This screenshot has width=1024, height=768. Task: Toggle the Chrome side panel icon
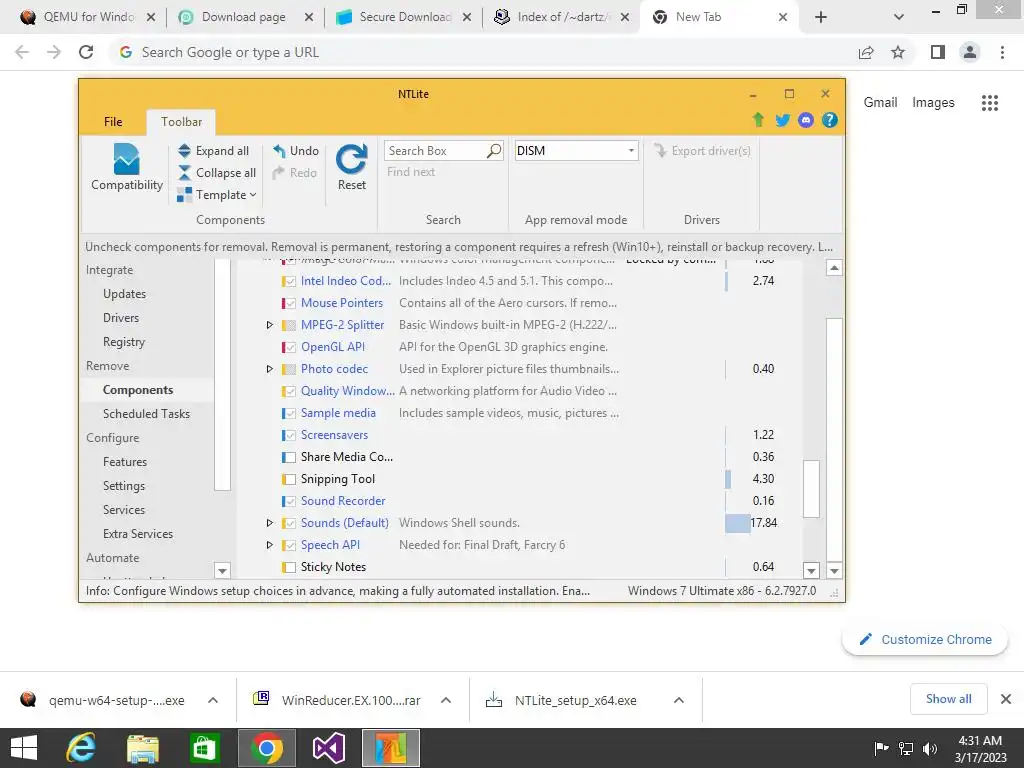[938, 52]
